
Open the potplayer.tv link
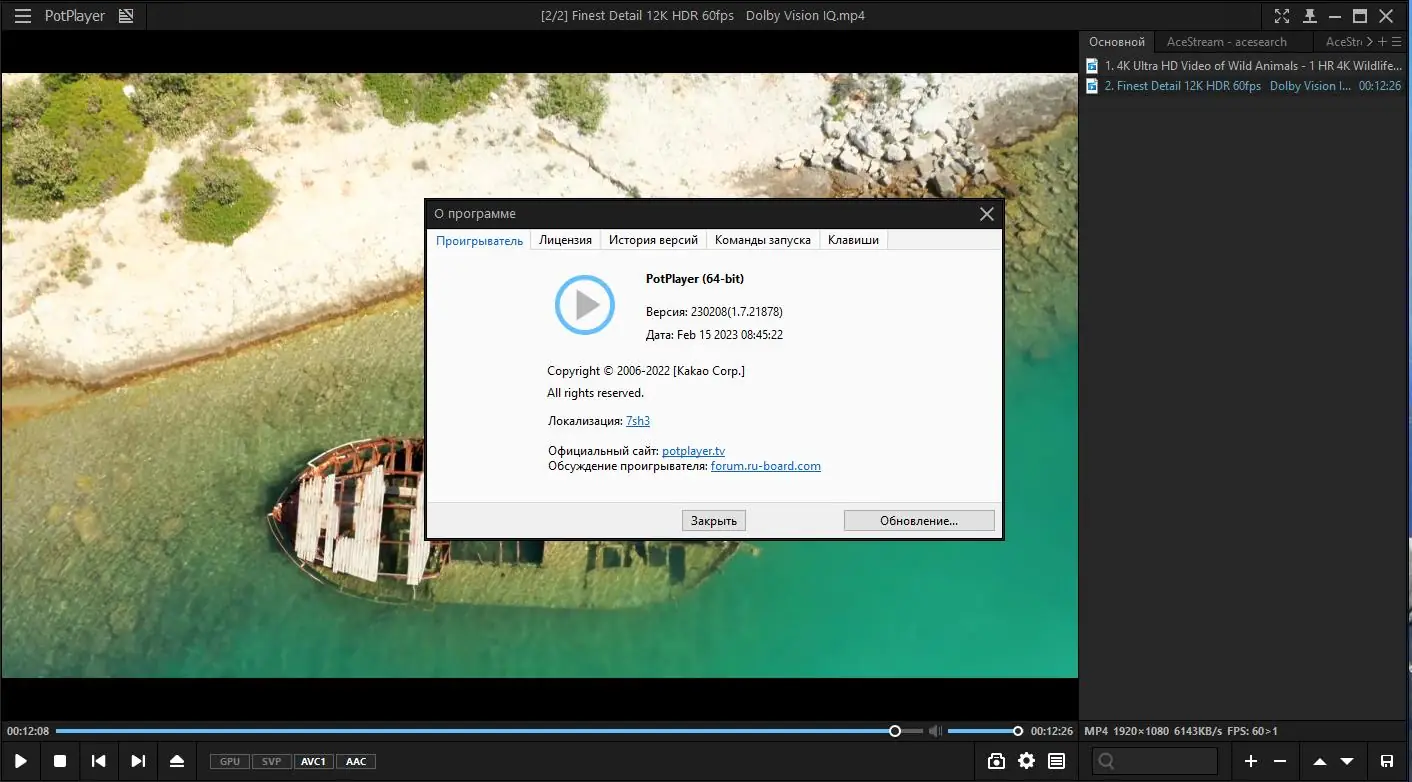point(693,451)
